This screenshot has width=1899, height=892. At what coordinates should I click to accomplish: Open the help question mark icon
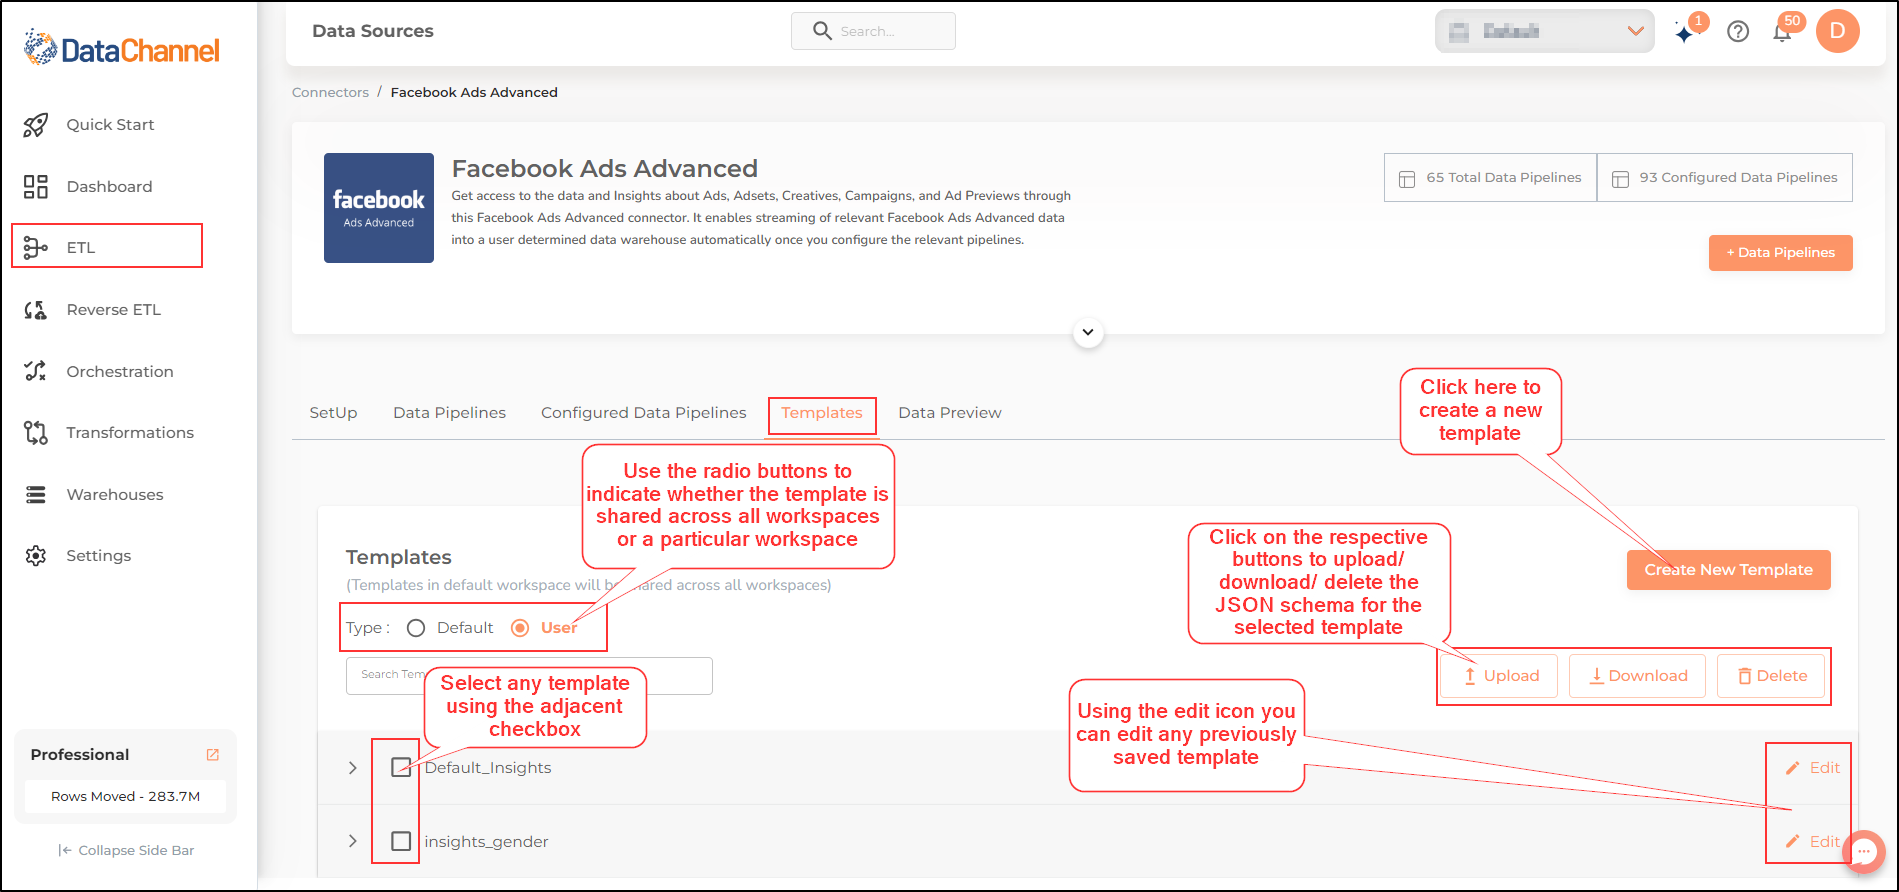coord(1738,32)
